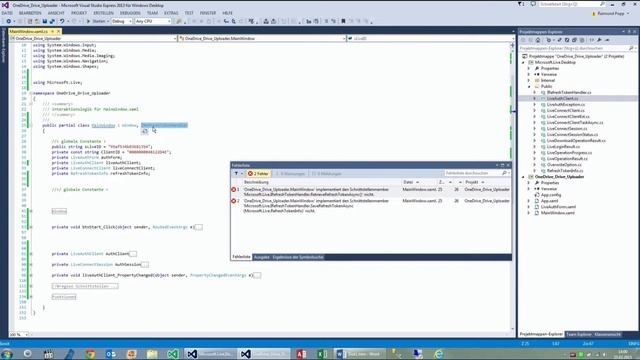Click the bookmark icon in the toolbar
The width and height of the screenshot is (640, 360).
point(343,21)
